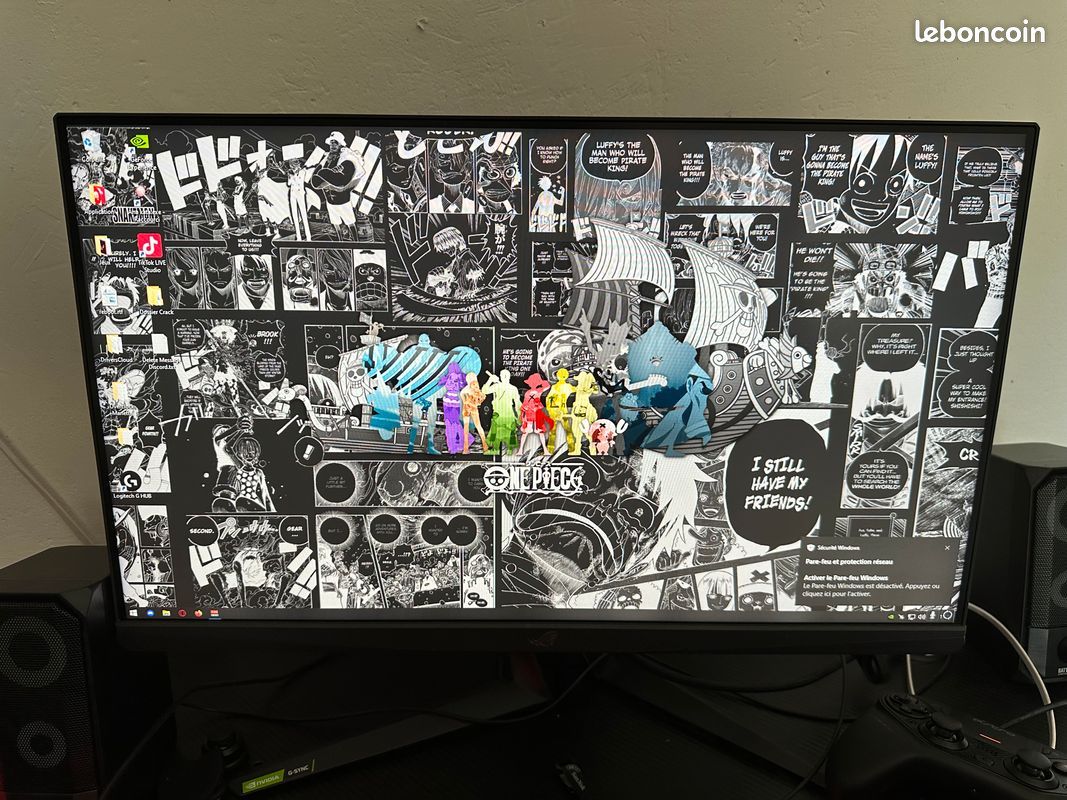
Task: Dismiss the Sécurité Windows notification
Action: point(947,547)
